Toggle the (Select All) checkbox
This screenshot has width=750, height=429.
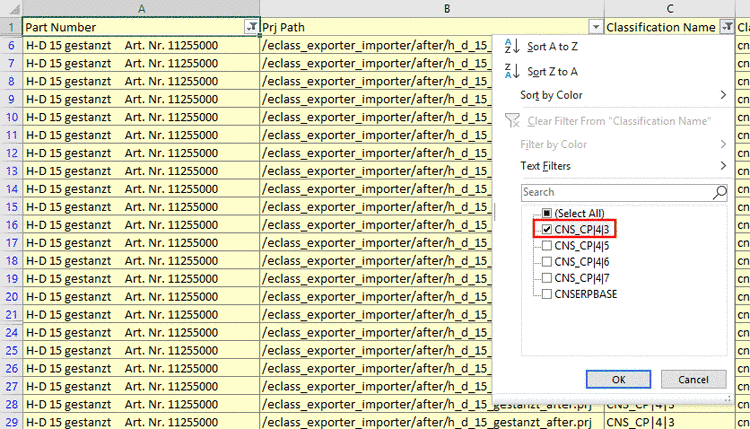coord(547,213)
